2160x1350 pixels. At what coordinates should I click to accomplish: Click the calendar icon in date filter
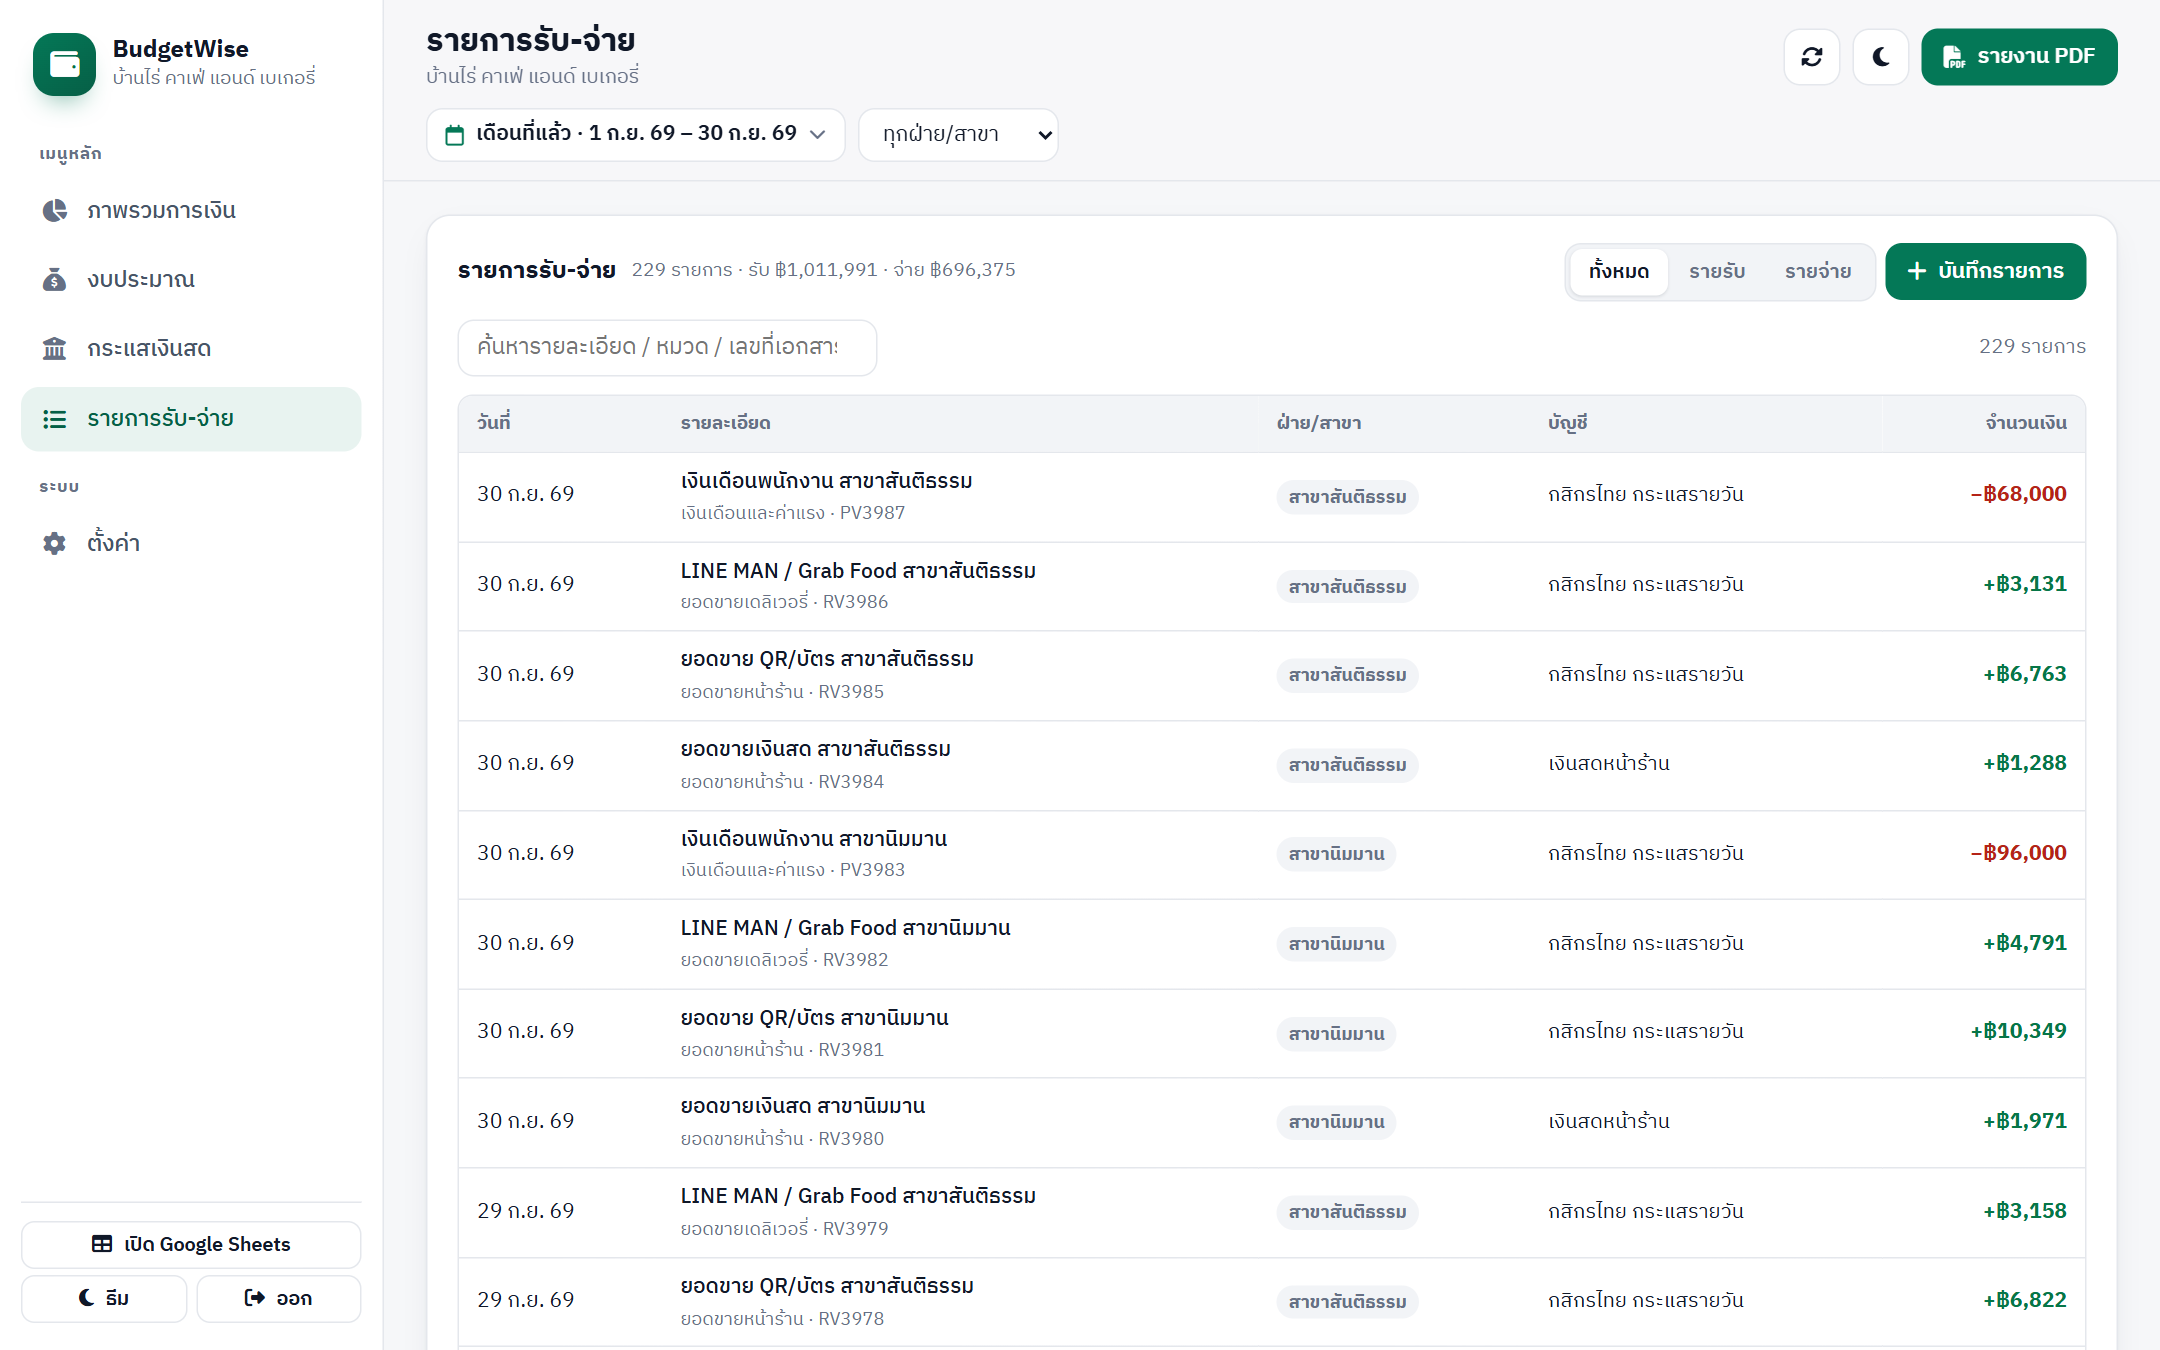point(455,135)
